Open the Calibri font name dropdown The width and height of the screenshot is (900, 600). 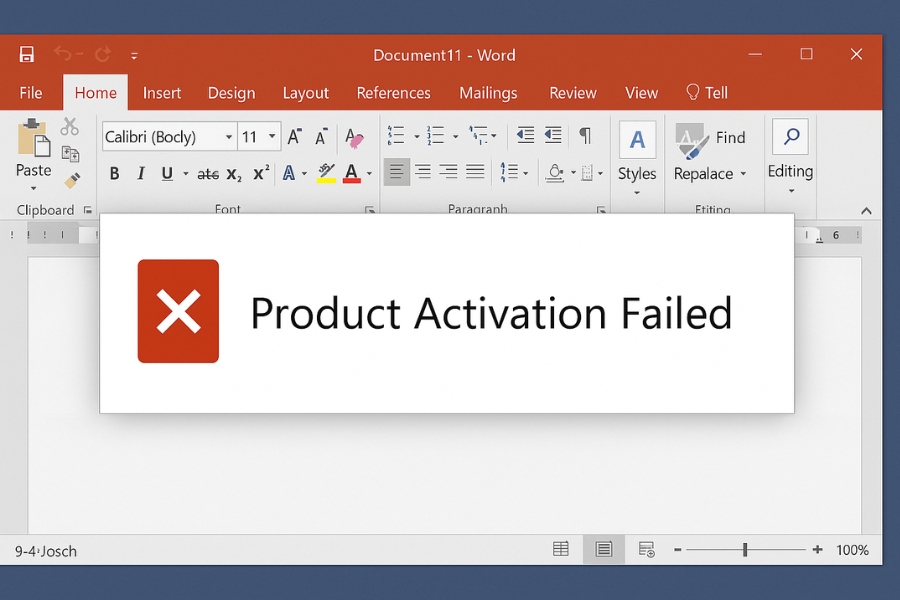click(229, 136)
